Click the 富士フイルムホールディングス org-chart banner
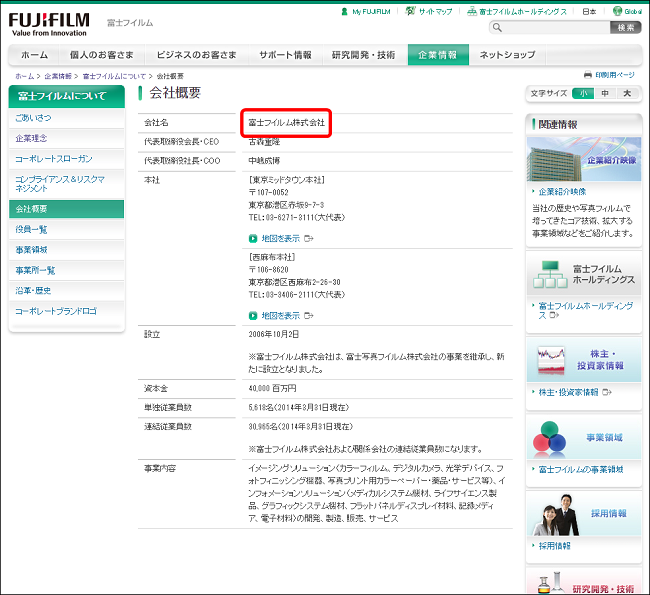 pos(584,274)
